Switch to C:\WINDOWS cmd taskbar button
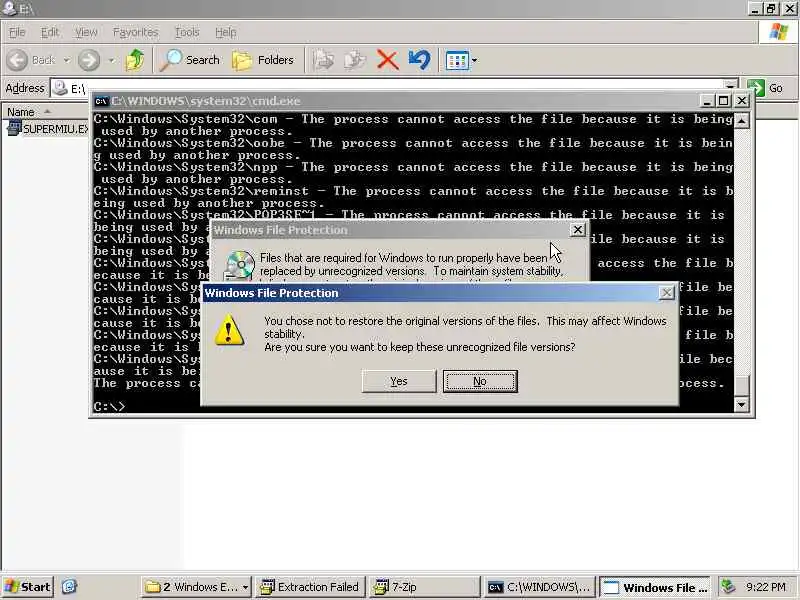The image size is (800, 600). click(x=539, y=587)
